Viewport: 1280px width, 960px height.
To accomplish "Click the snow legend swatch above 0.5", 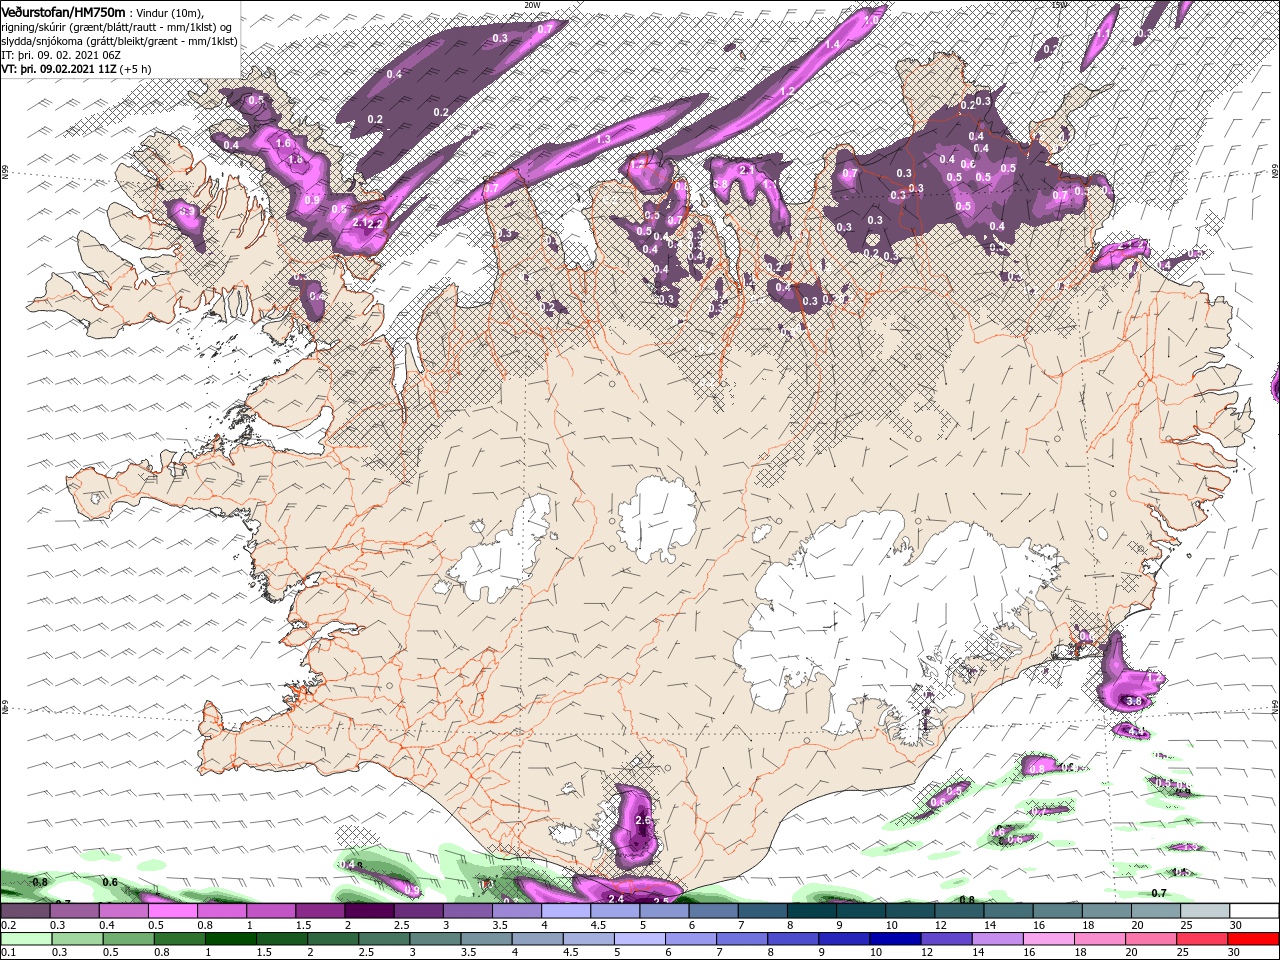I will pyautogui.click(x=172, y=911).
